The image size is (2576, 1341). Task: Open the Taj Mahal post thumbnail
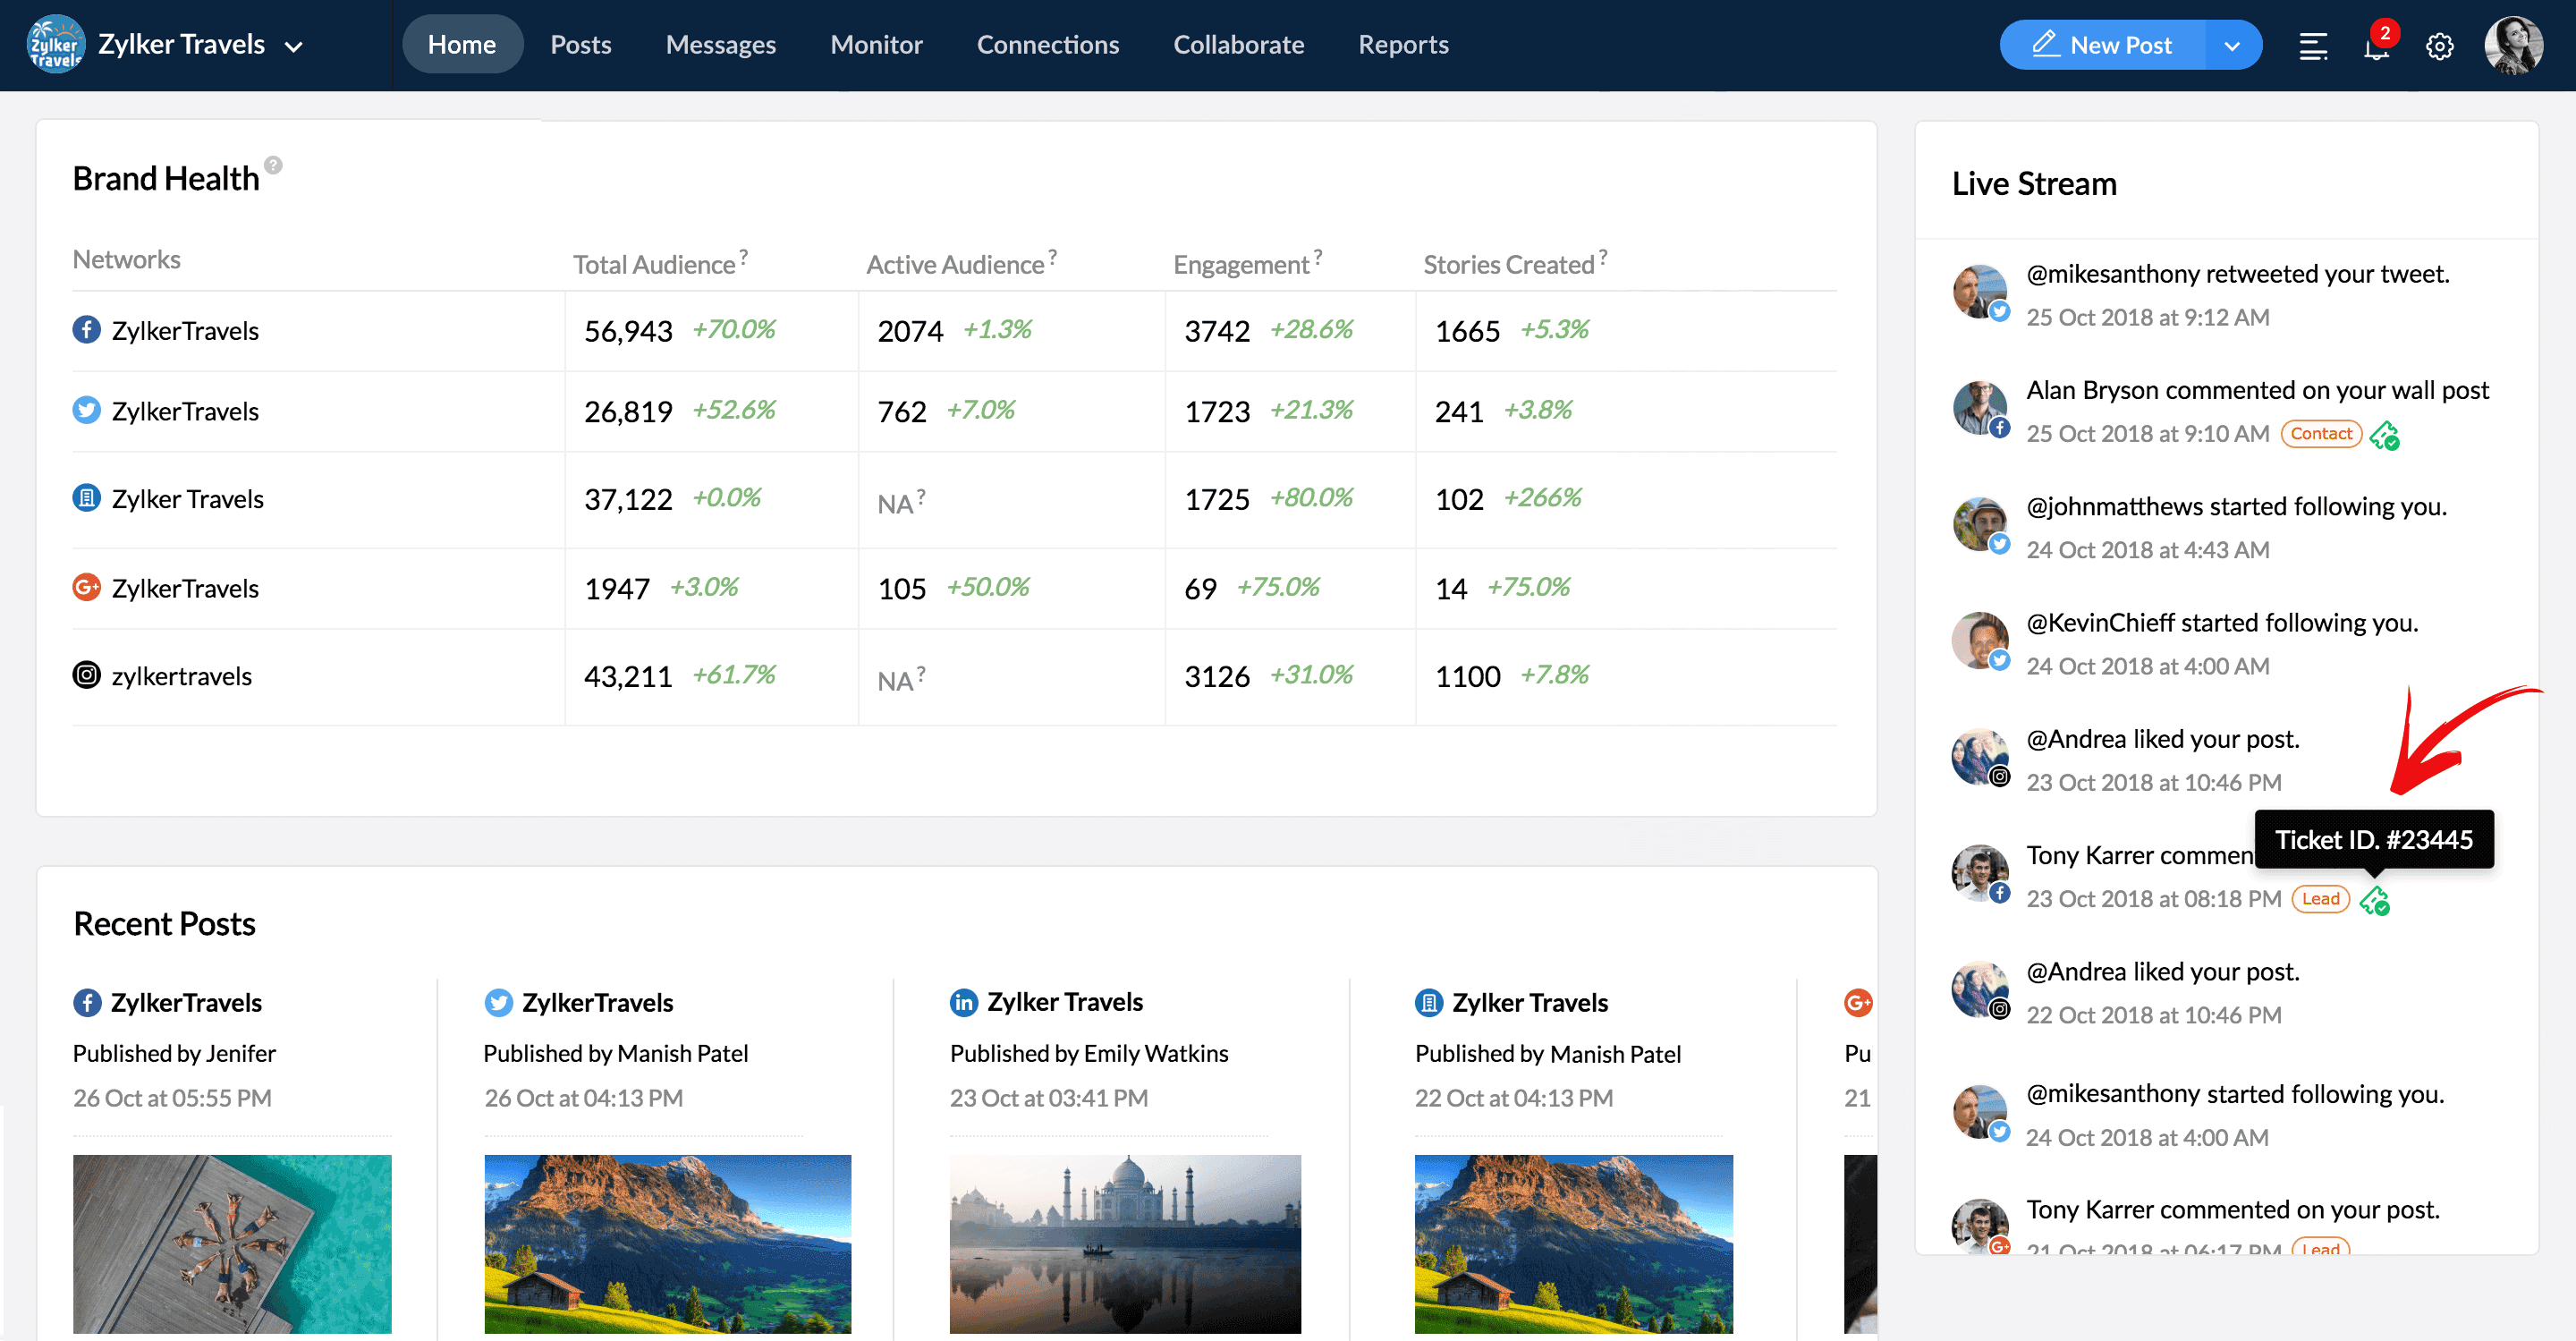1124,1243
